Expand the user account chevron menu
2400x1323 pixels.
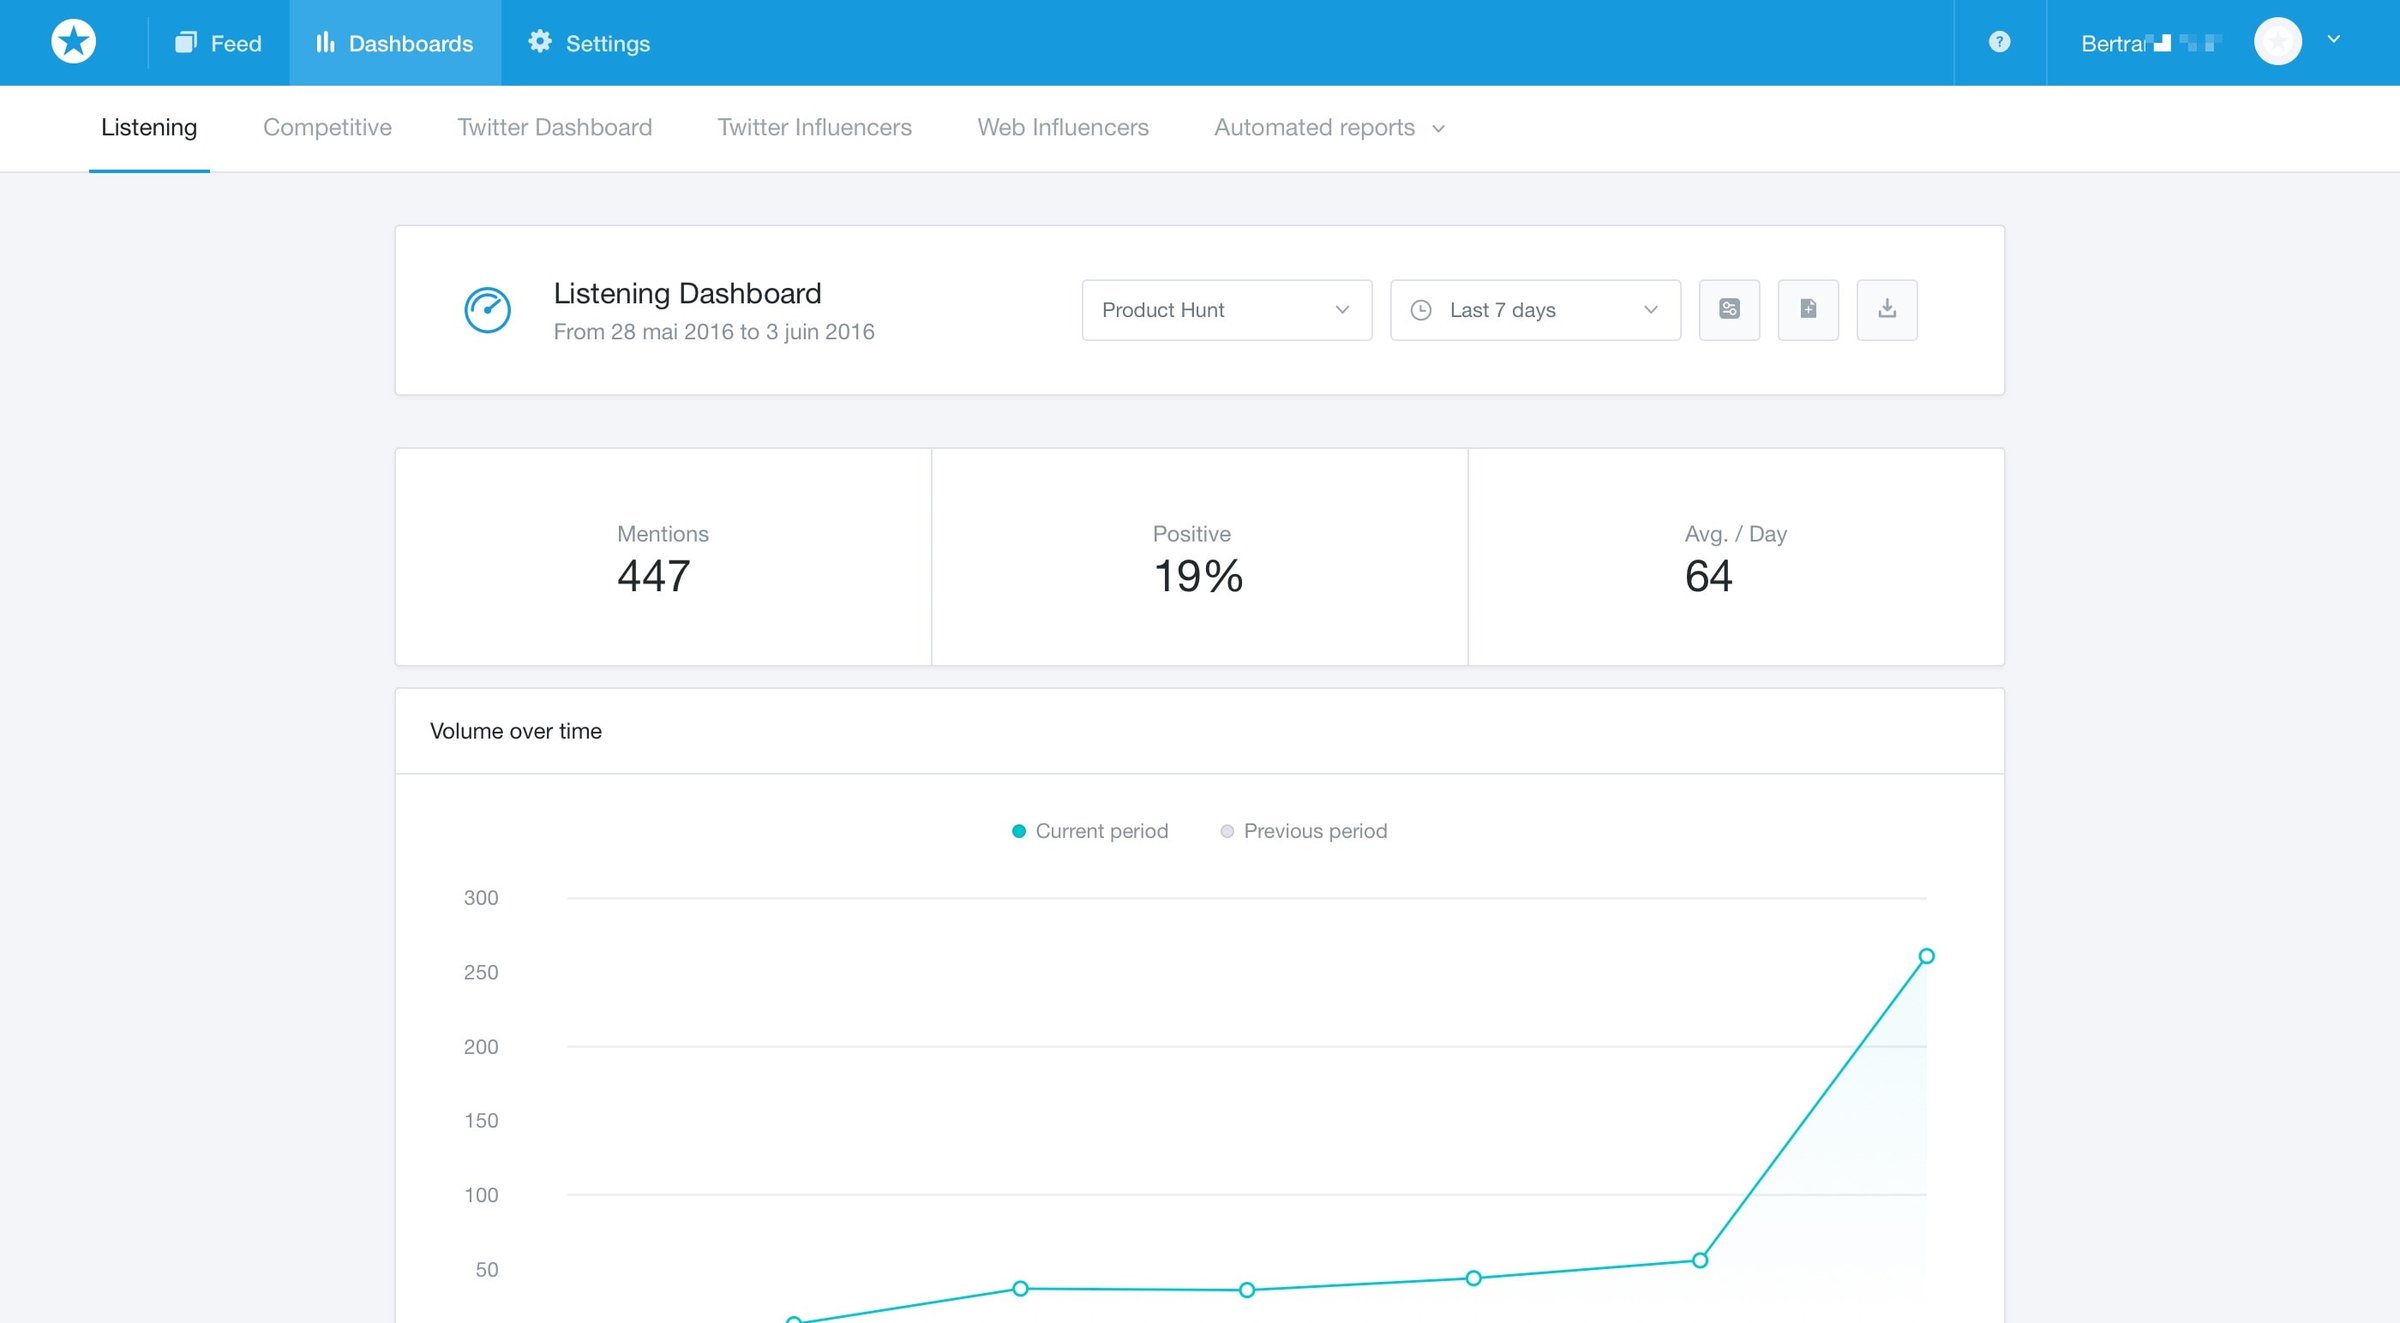click(2334, 40)
